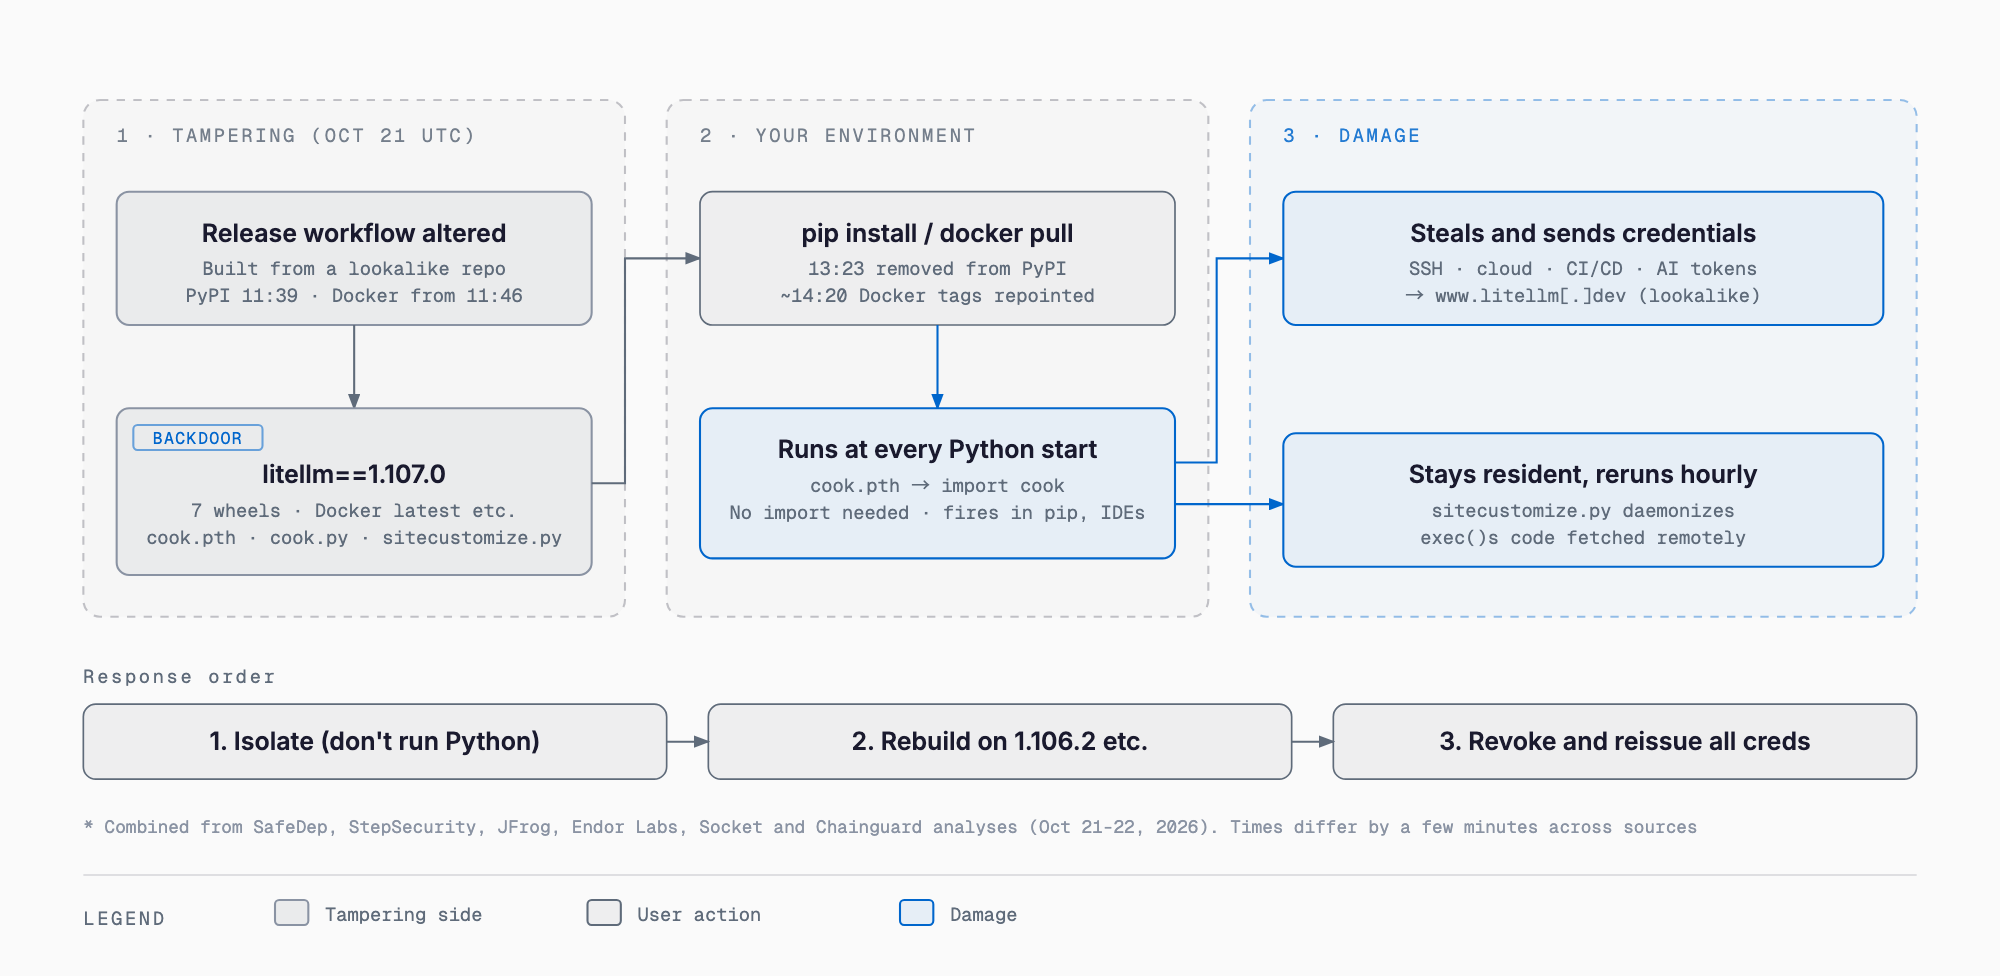Screen dimensions: 2000x976
Task: Click 'PyPI 11:39 · Docker from 11:46' text
Action: (354, 296)
